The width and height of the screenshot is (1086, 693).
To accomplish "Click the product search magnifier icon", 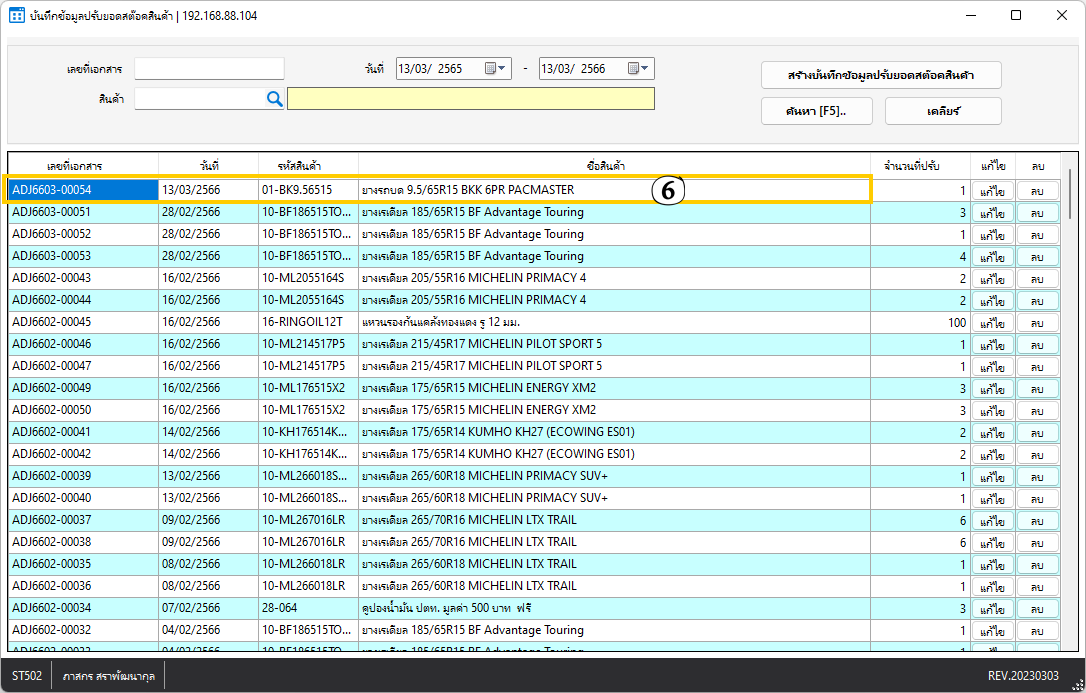I will point(275,98).
